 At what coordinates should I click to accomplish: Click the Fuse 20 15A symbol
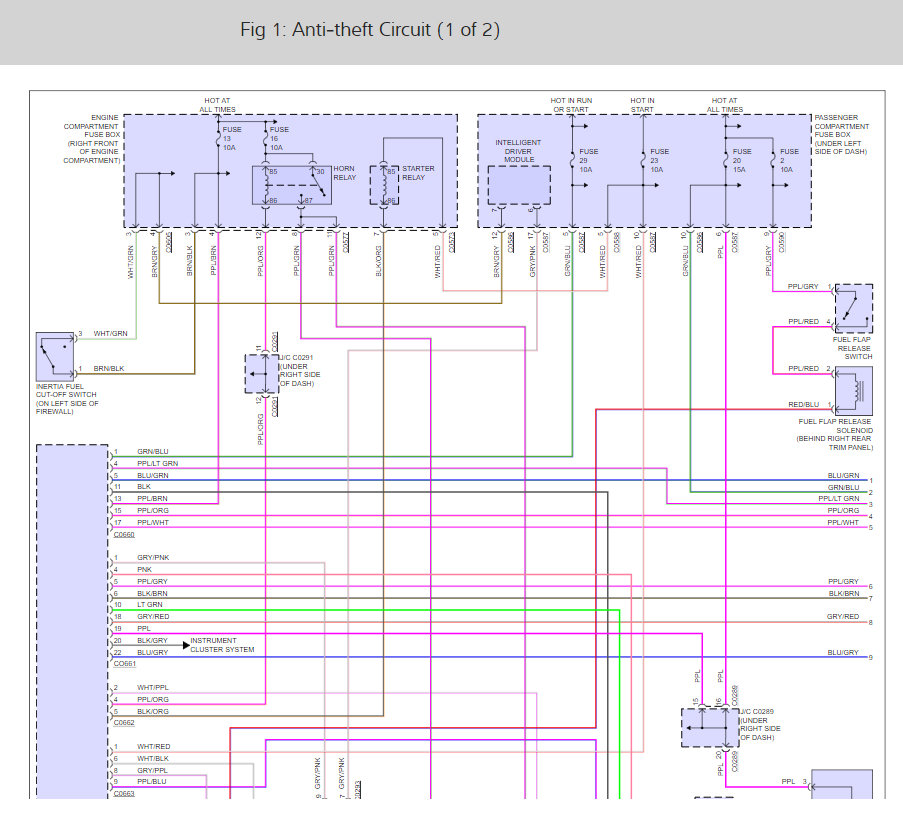723,158
